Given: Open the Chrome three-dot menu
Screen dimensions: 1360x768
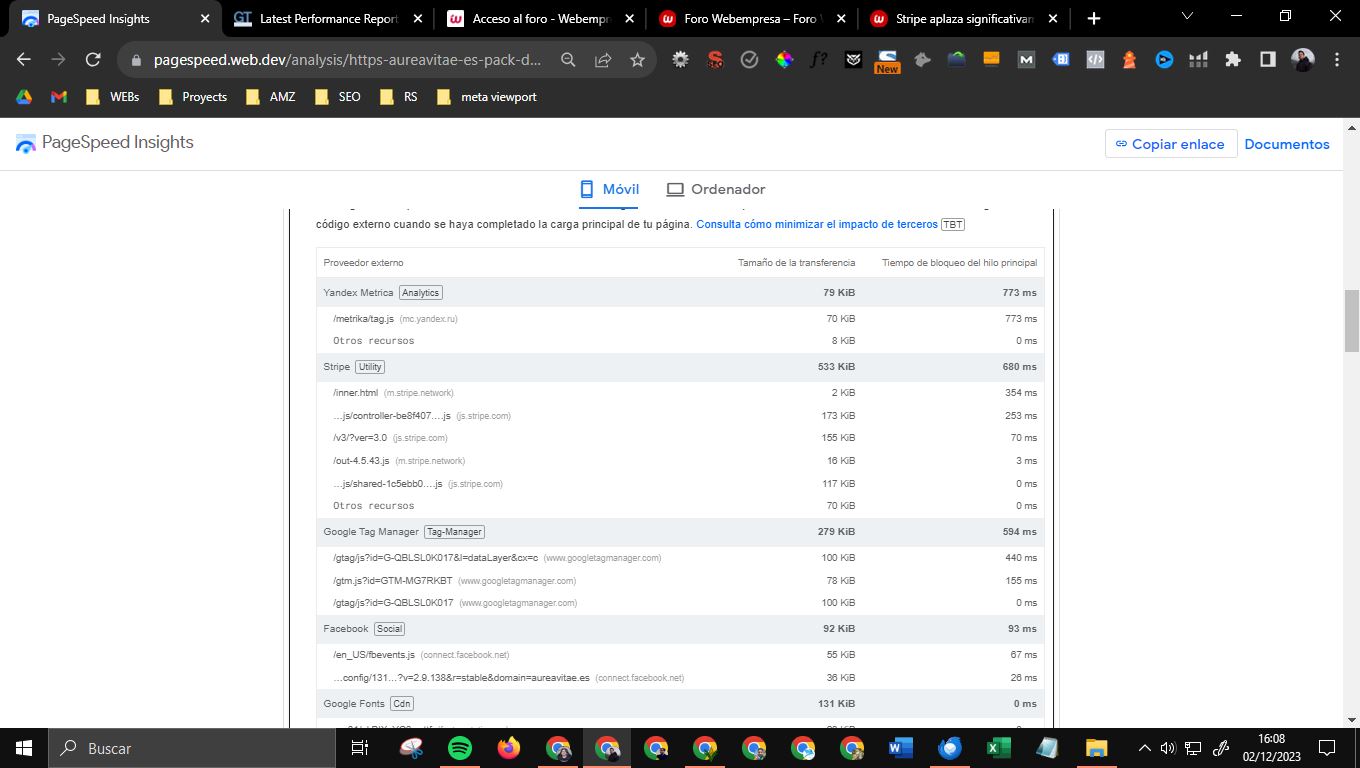Looking at the screenshot, I should click(1337, 60).
